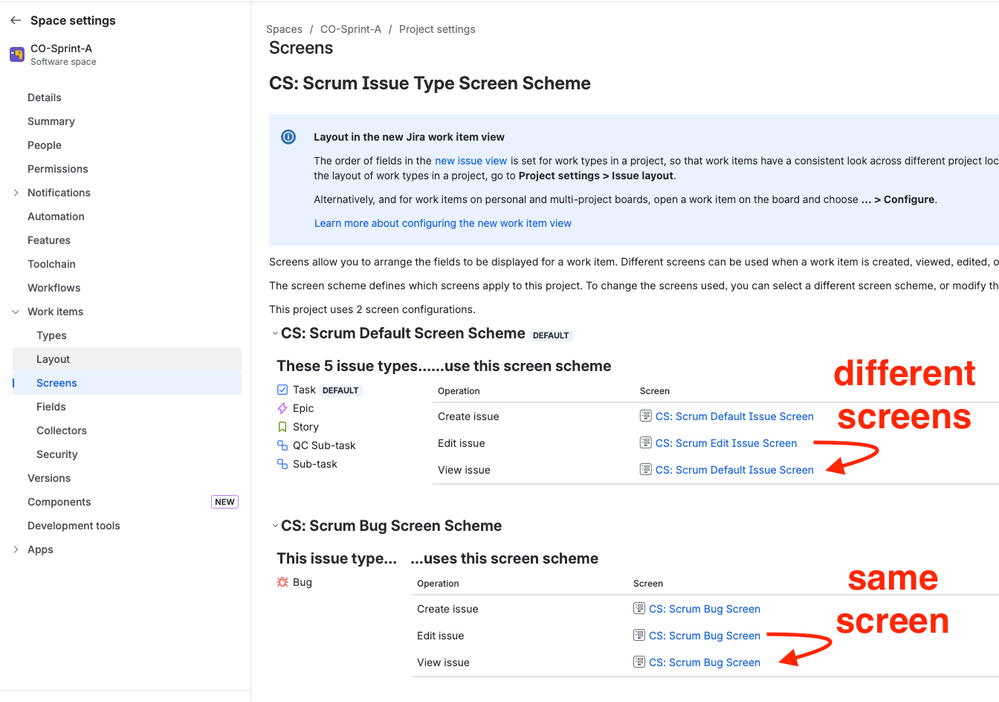
Task: Open Learn more about configuring new work item view
Action: 443,224
